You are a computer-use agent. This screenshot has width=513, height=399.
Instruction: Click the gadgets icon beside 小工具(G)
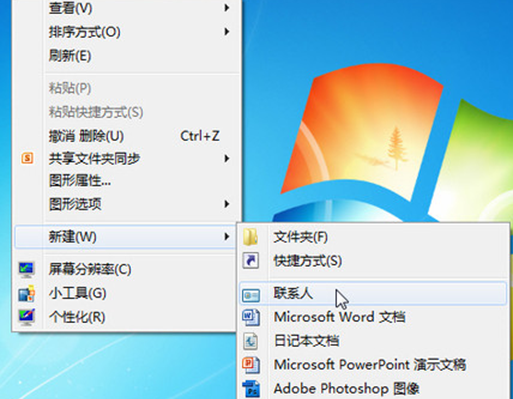point(27,293)
